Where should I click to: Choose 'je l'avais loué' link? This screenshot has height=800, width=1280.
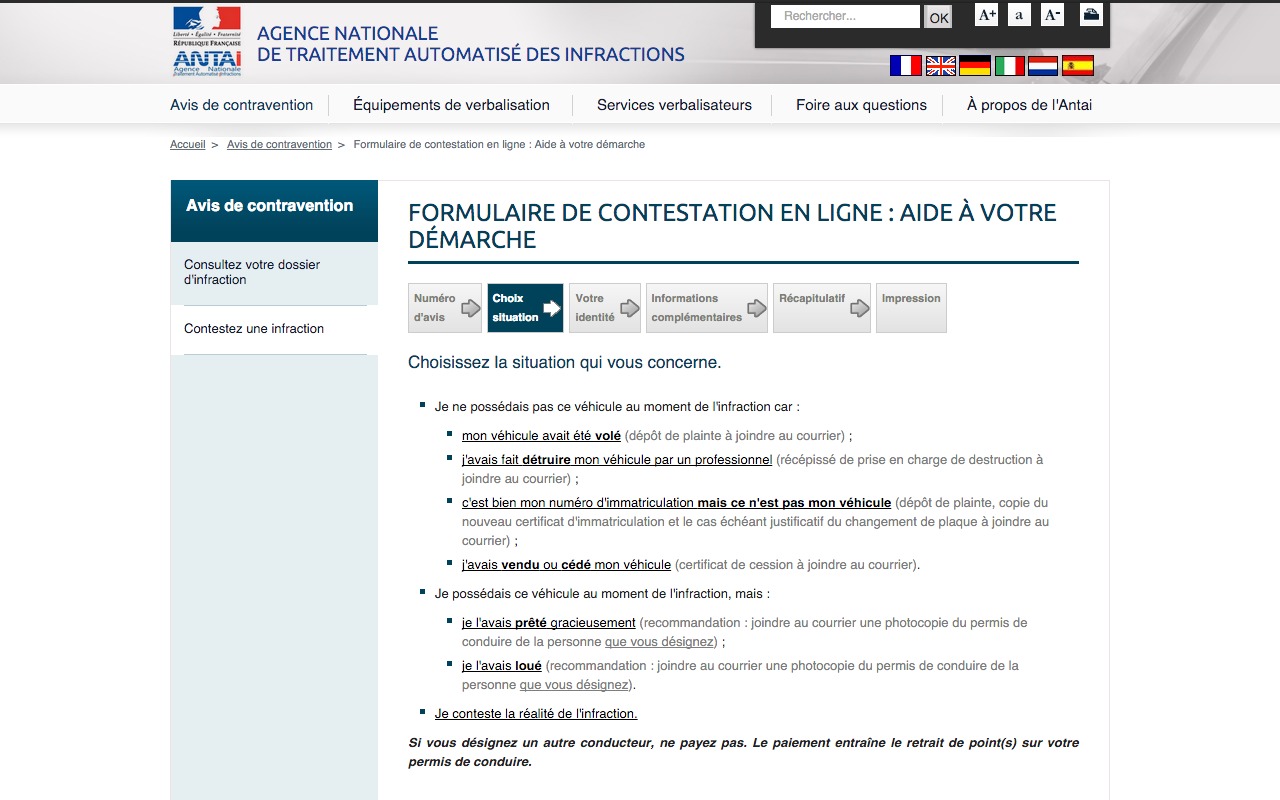pos(501,666)
